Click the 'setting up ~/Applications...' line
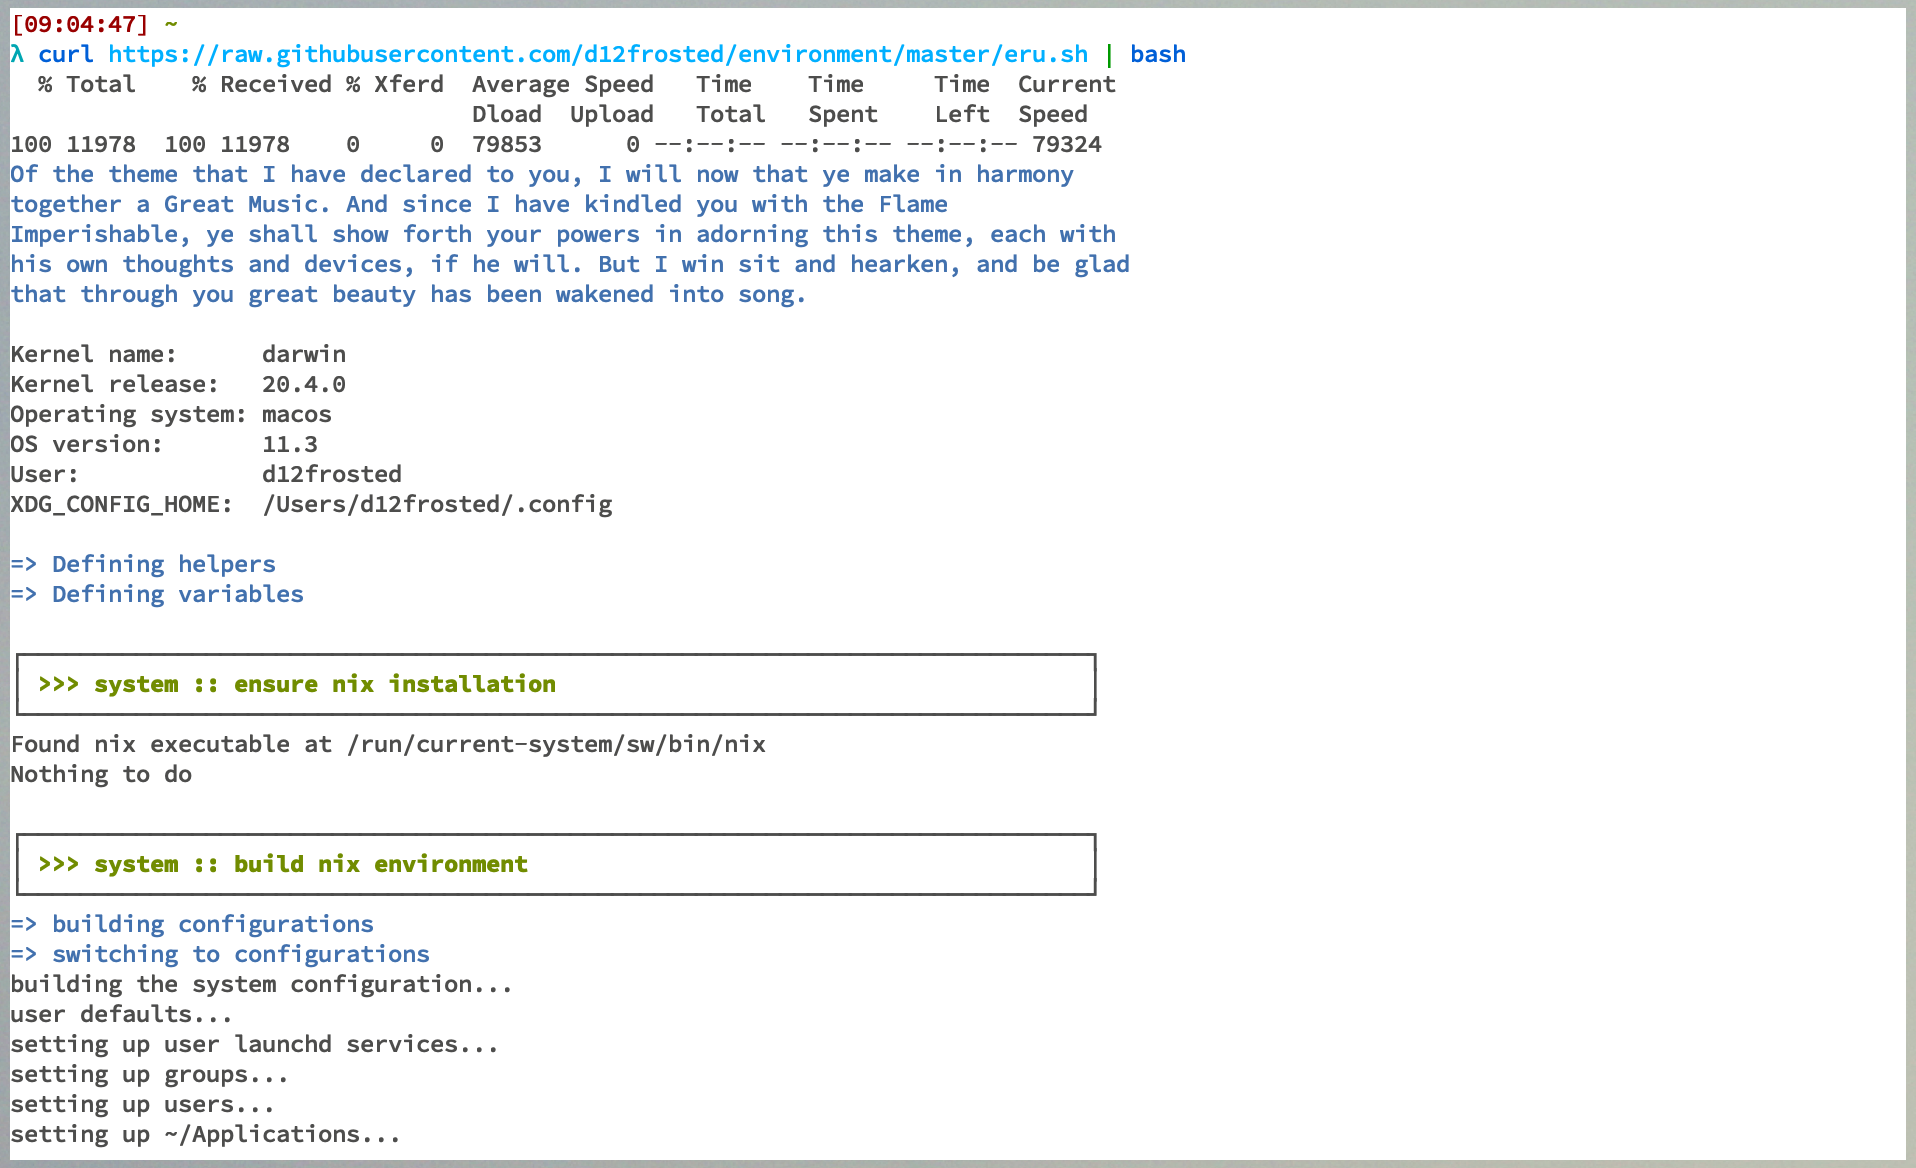 205,1135
